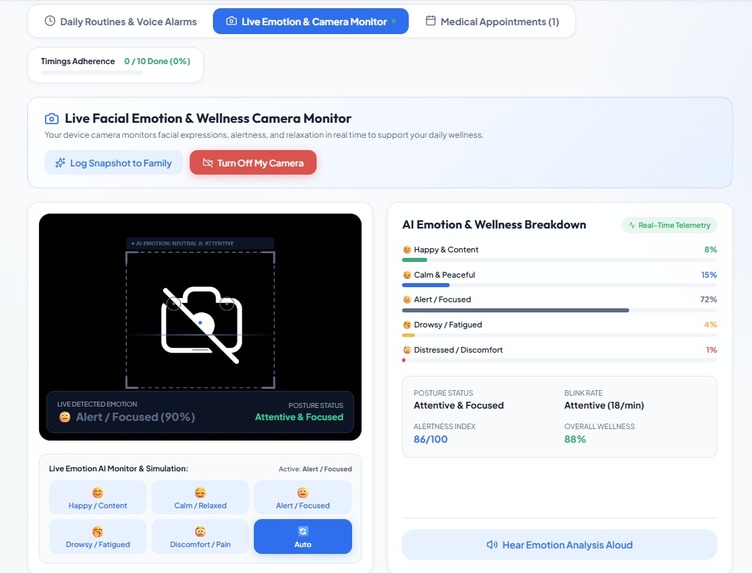
Task: Open Medical Appointments (1) tab
Action: pyautogui.click(x=493, y=22)
